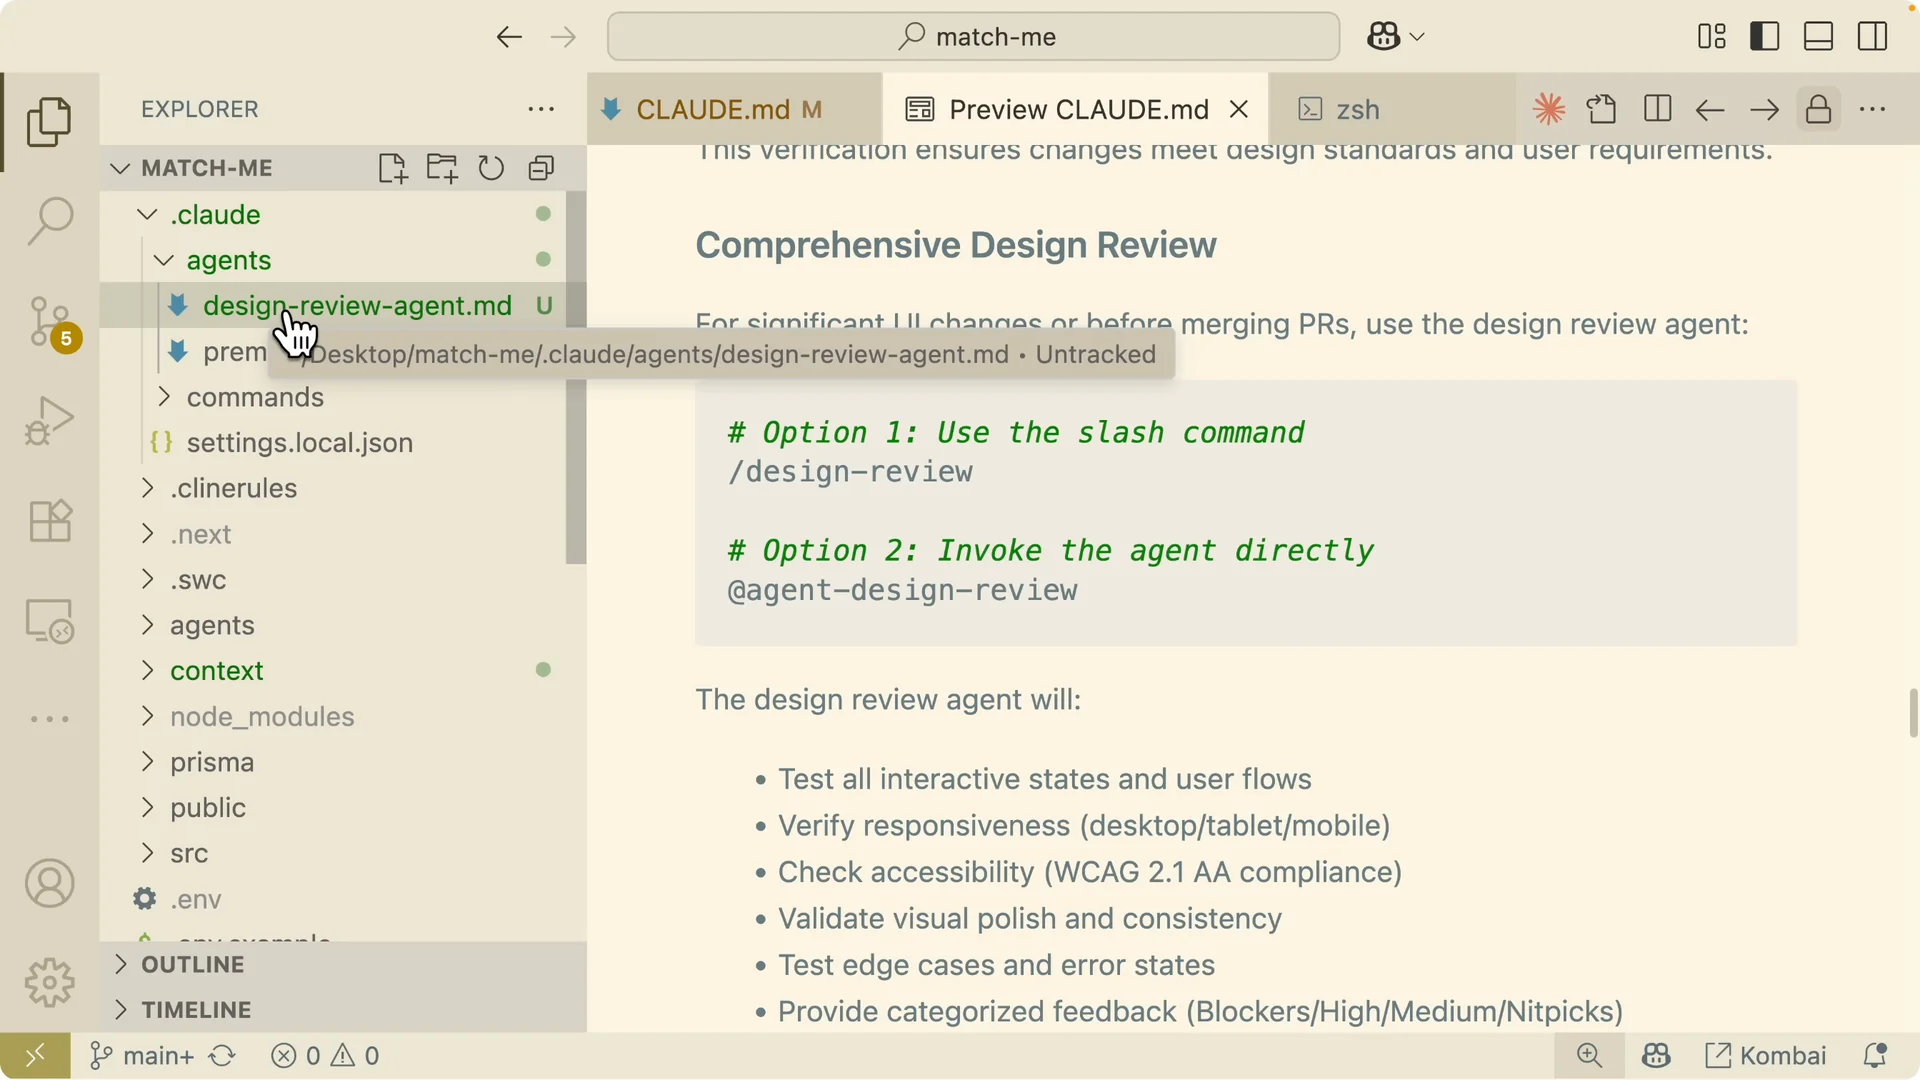Click the New Folder icon
This screenshot has height=1080, width=1920.
[441, 168]
